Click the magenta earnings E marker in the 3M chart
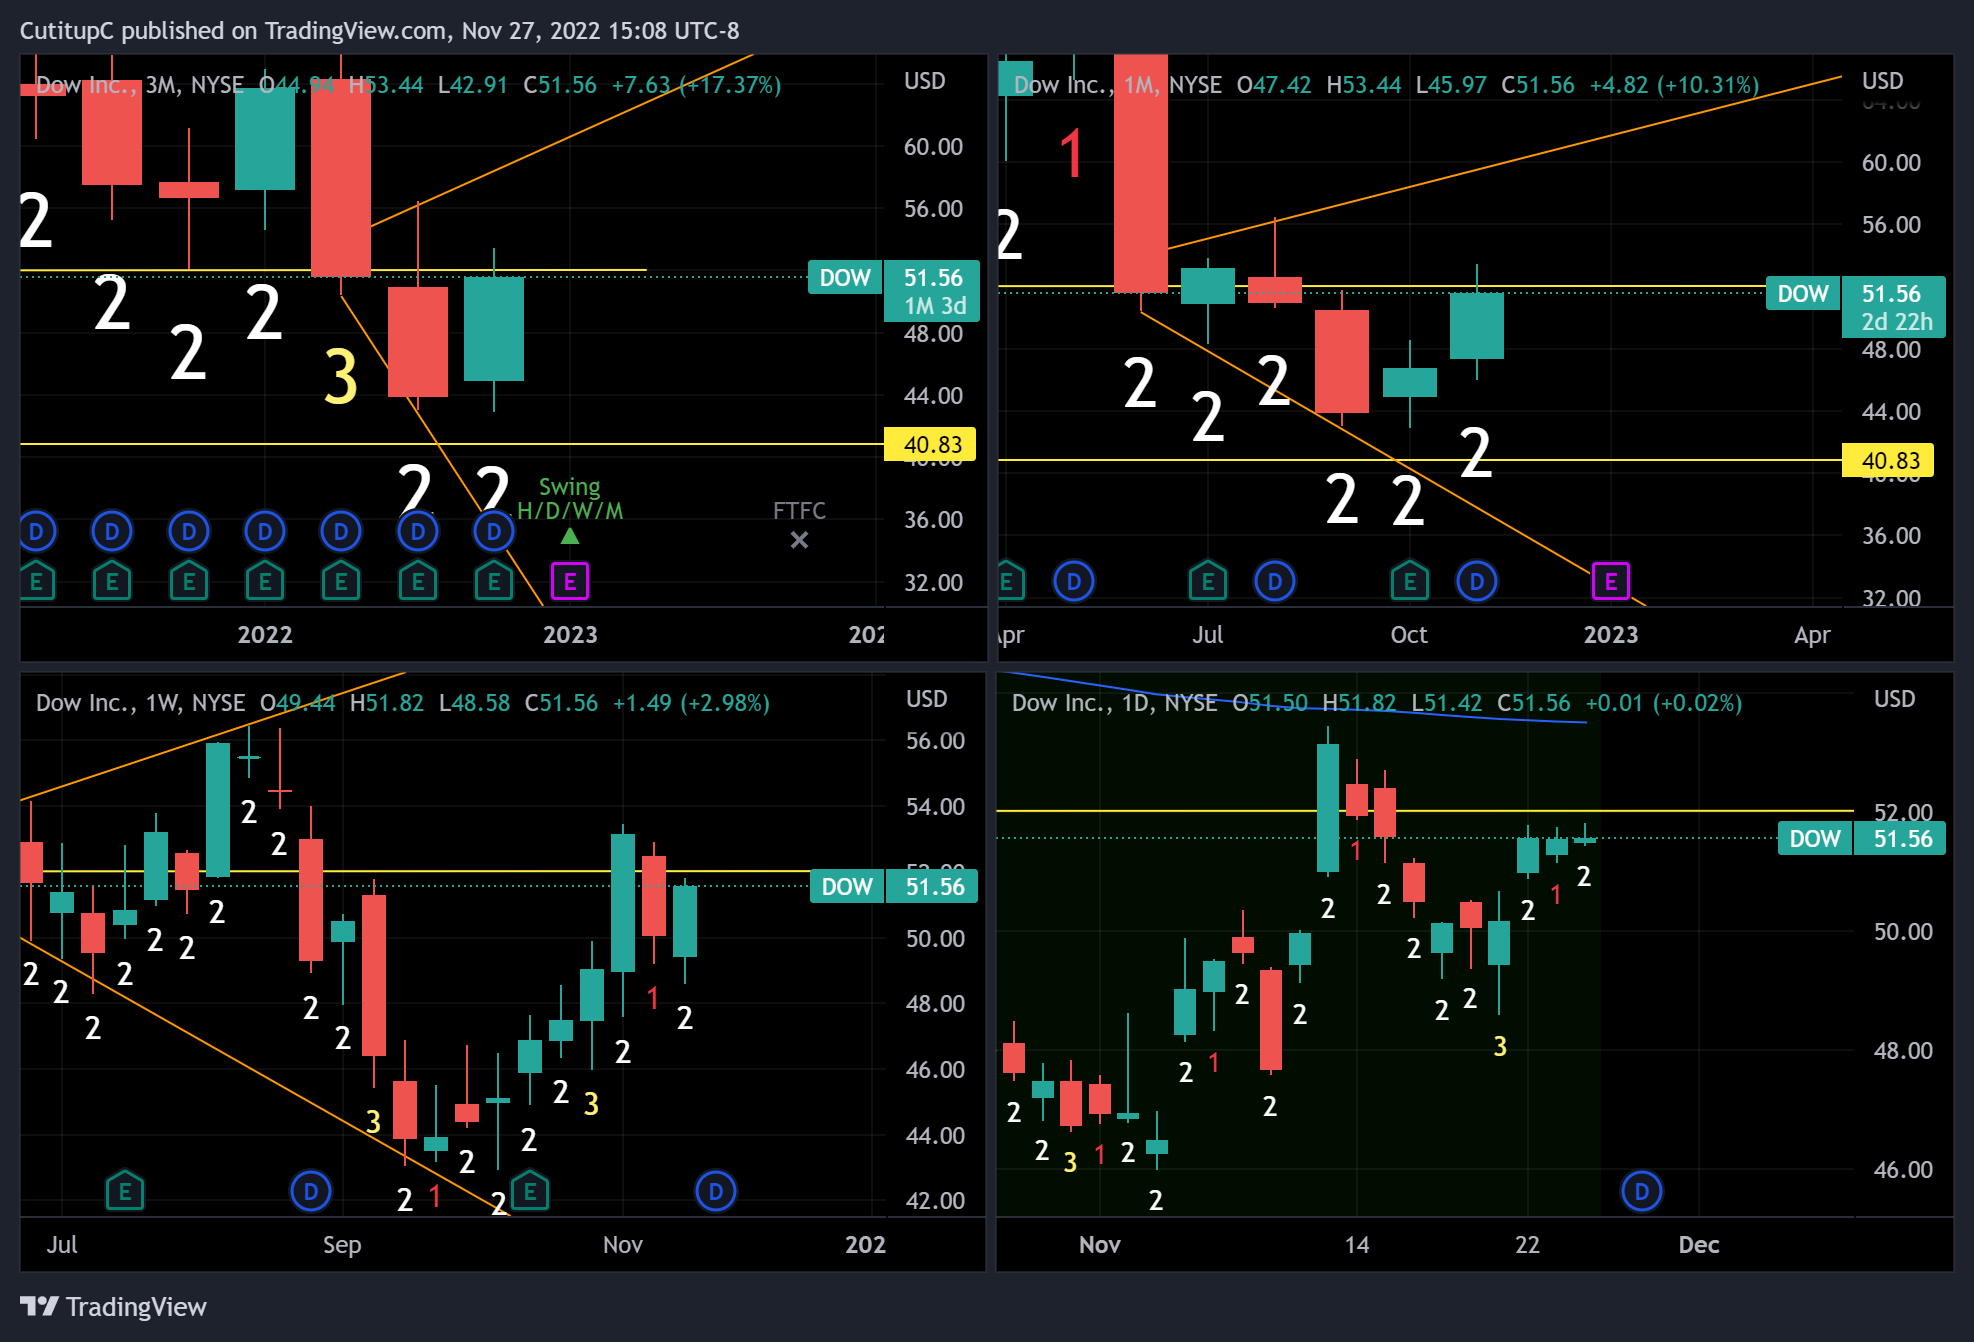The image size is (1974, 1342). point(570,581)
